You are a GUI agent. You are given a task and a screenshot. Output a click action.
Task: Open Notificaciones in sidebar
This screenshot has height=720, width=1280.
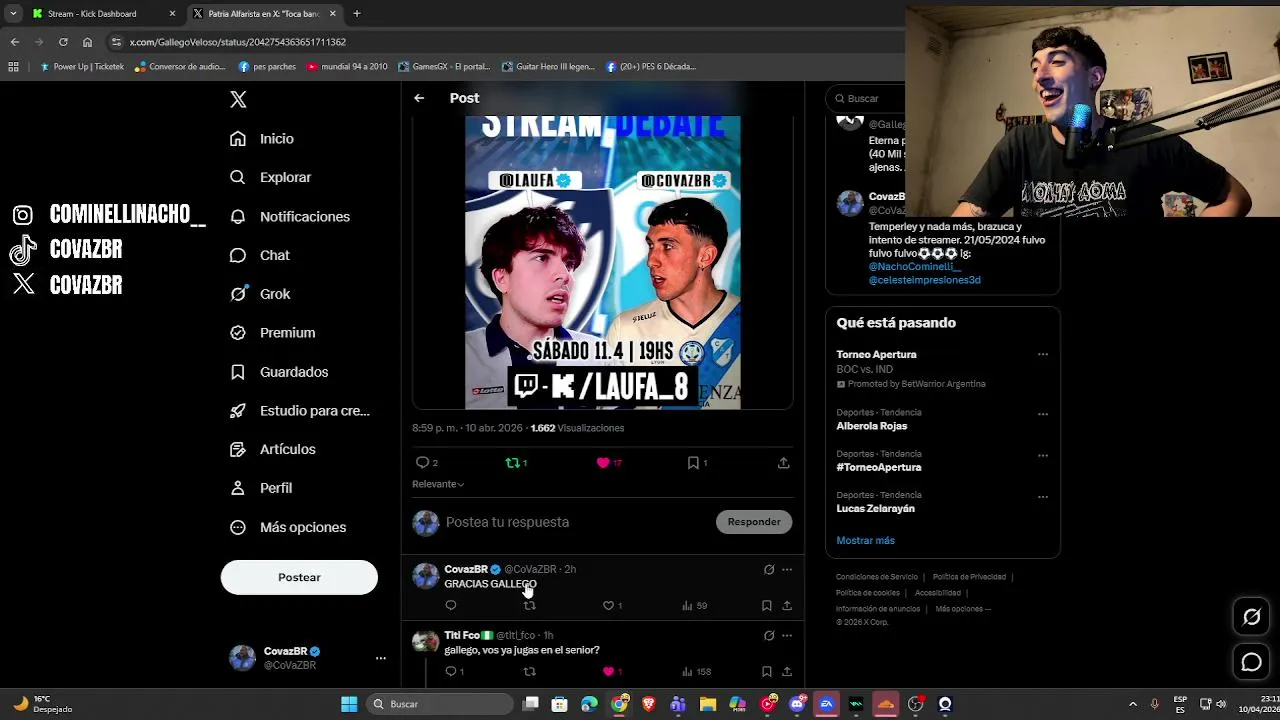(289, 216)
